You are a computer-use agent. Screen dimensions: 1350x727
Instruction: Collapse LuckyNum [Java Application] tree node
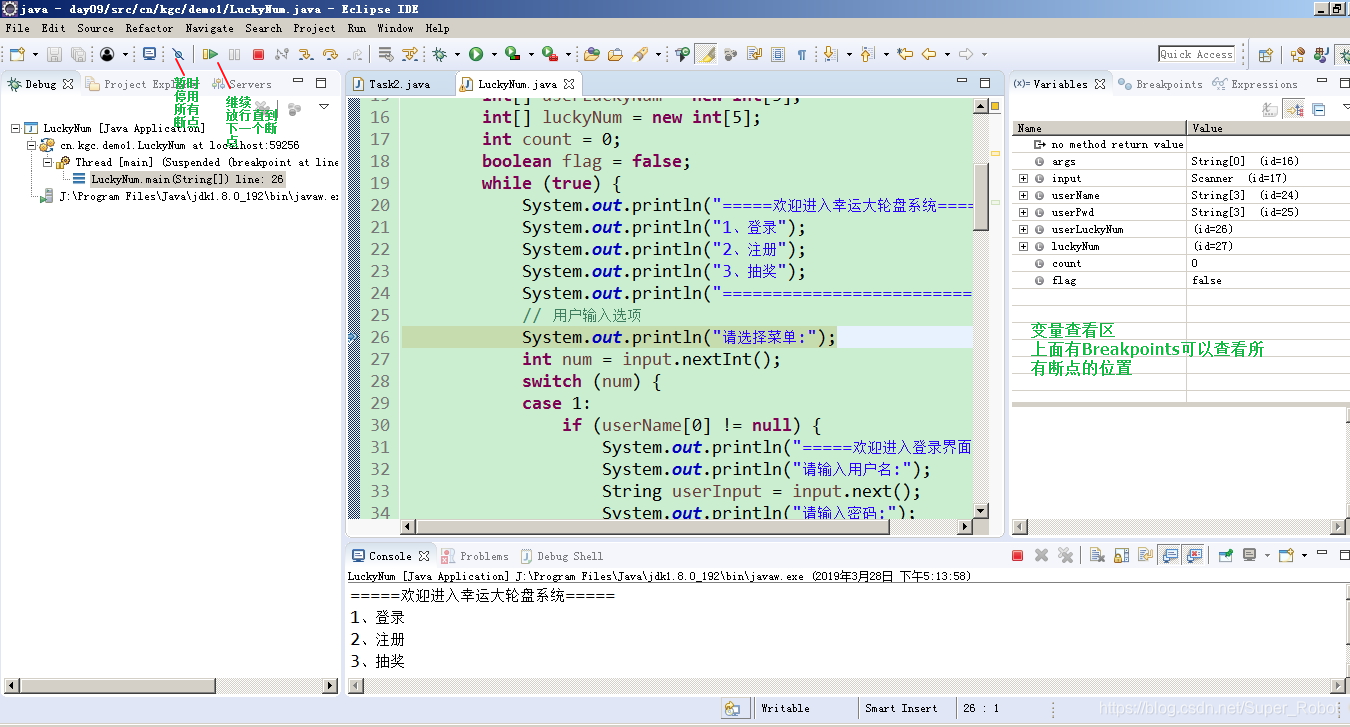coord(16,128)
